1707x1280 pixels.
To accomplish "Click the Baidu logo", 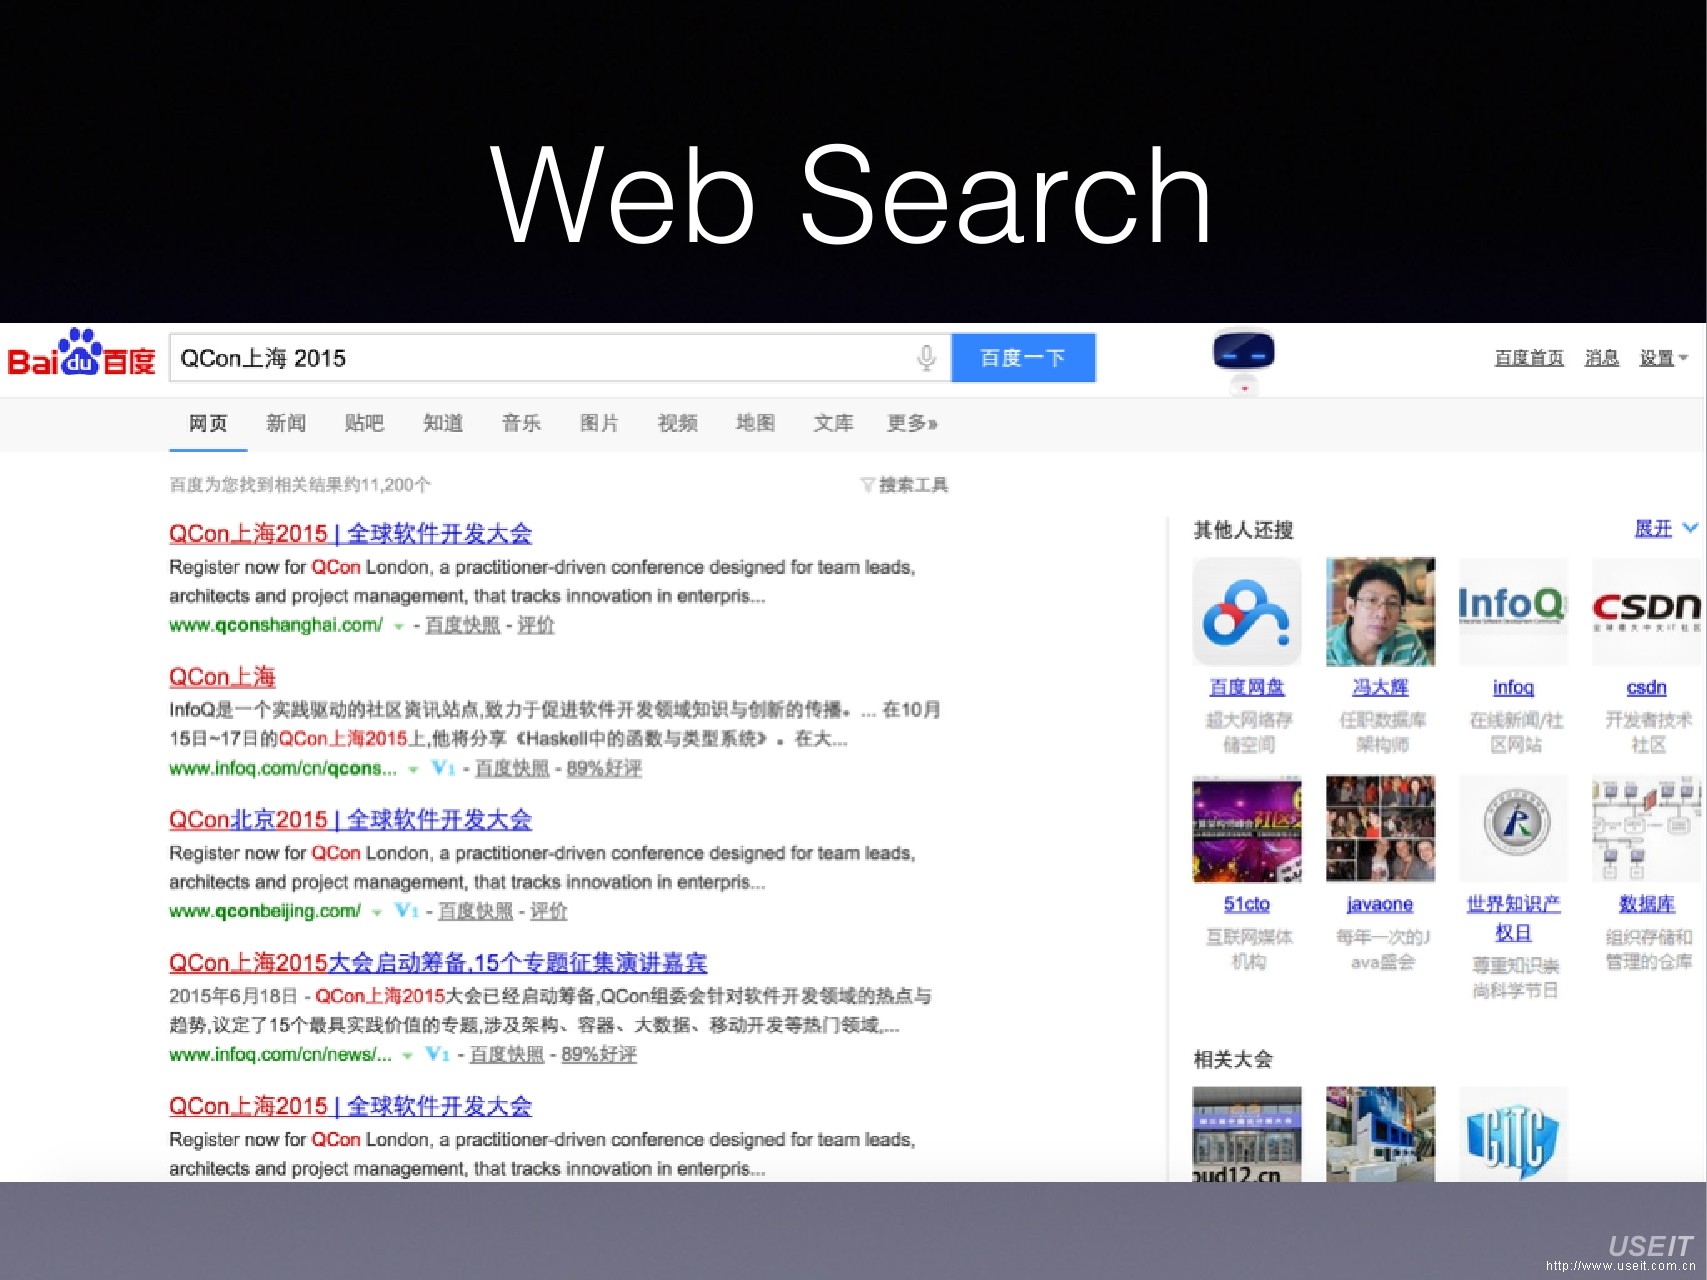I will click(82, 353).
